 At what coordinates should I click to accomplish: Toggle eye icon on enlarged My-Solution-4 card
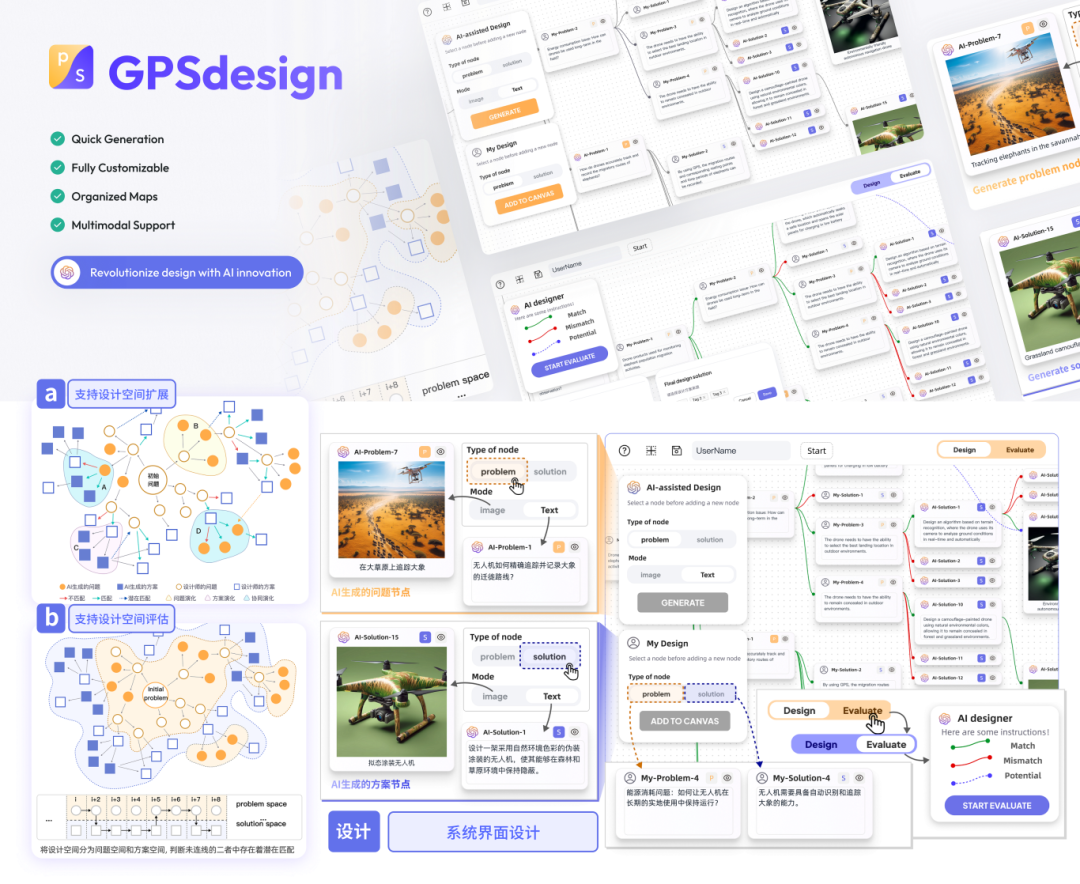tap(859, 778)
